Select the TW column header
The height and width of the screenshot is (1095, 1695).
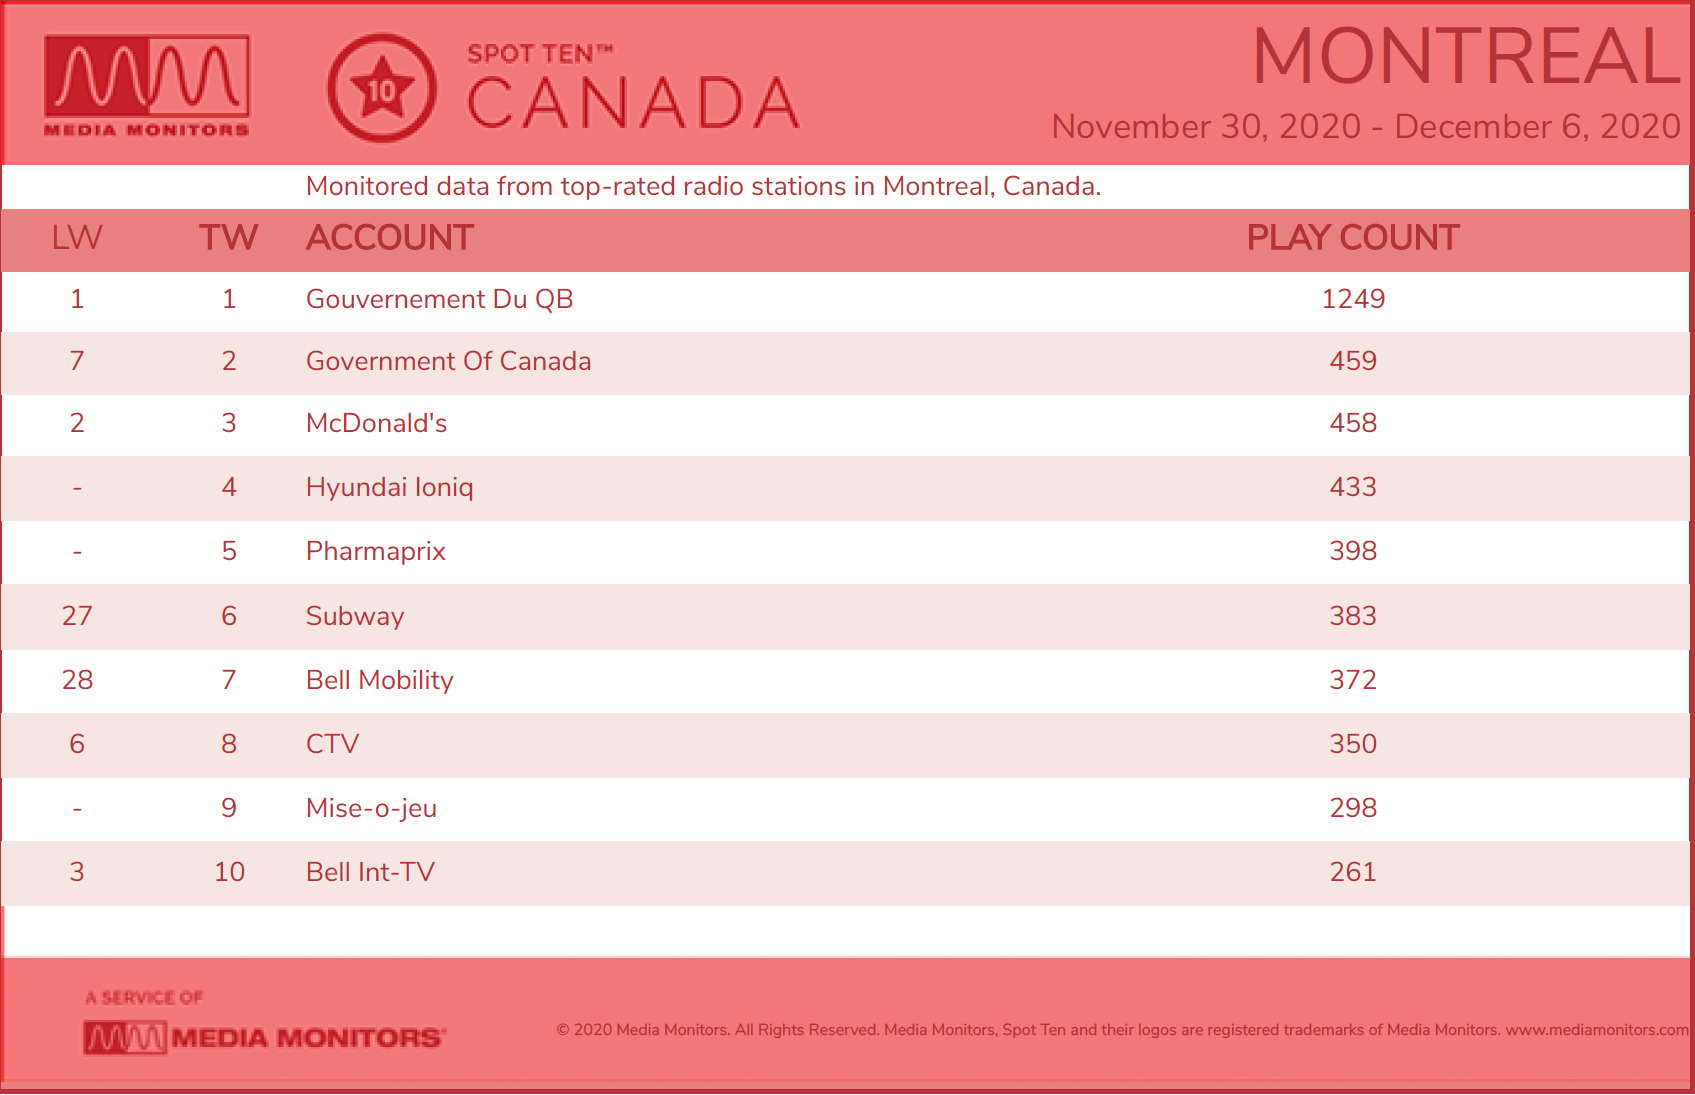point(228,238)
